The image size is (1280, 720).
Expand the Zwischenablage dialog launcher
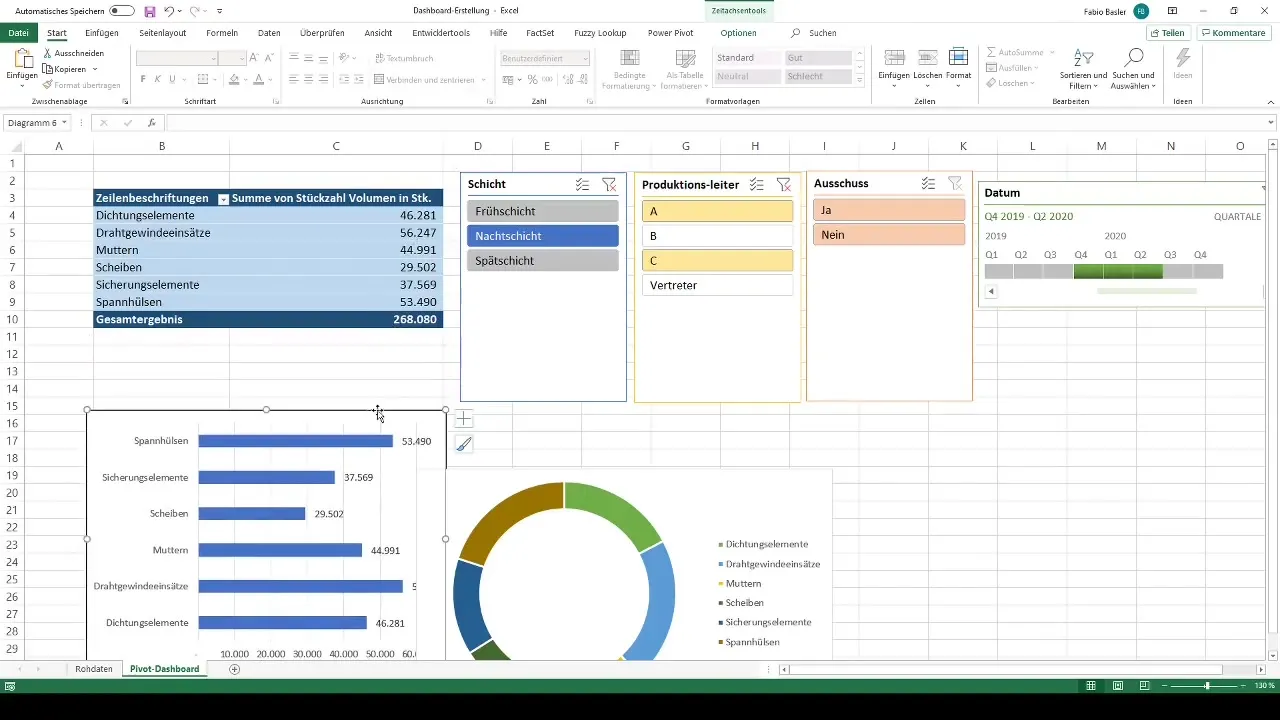click(x=125, y=102)
